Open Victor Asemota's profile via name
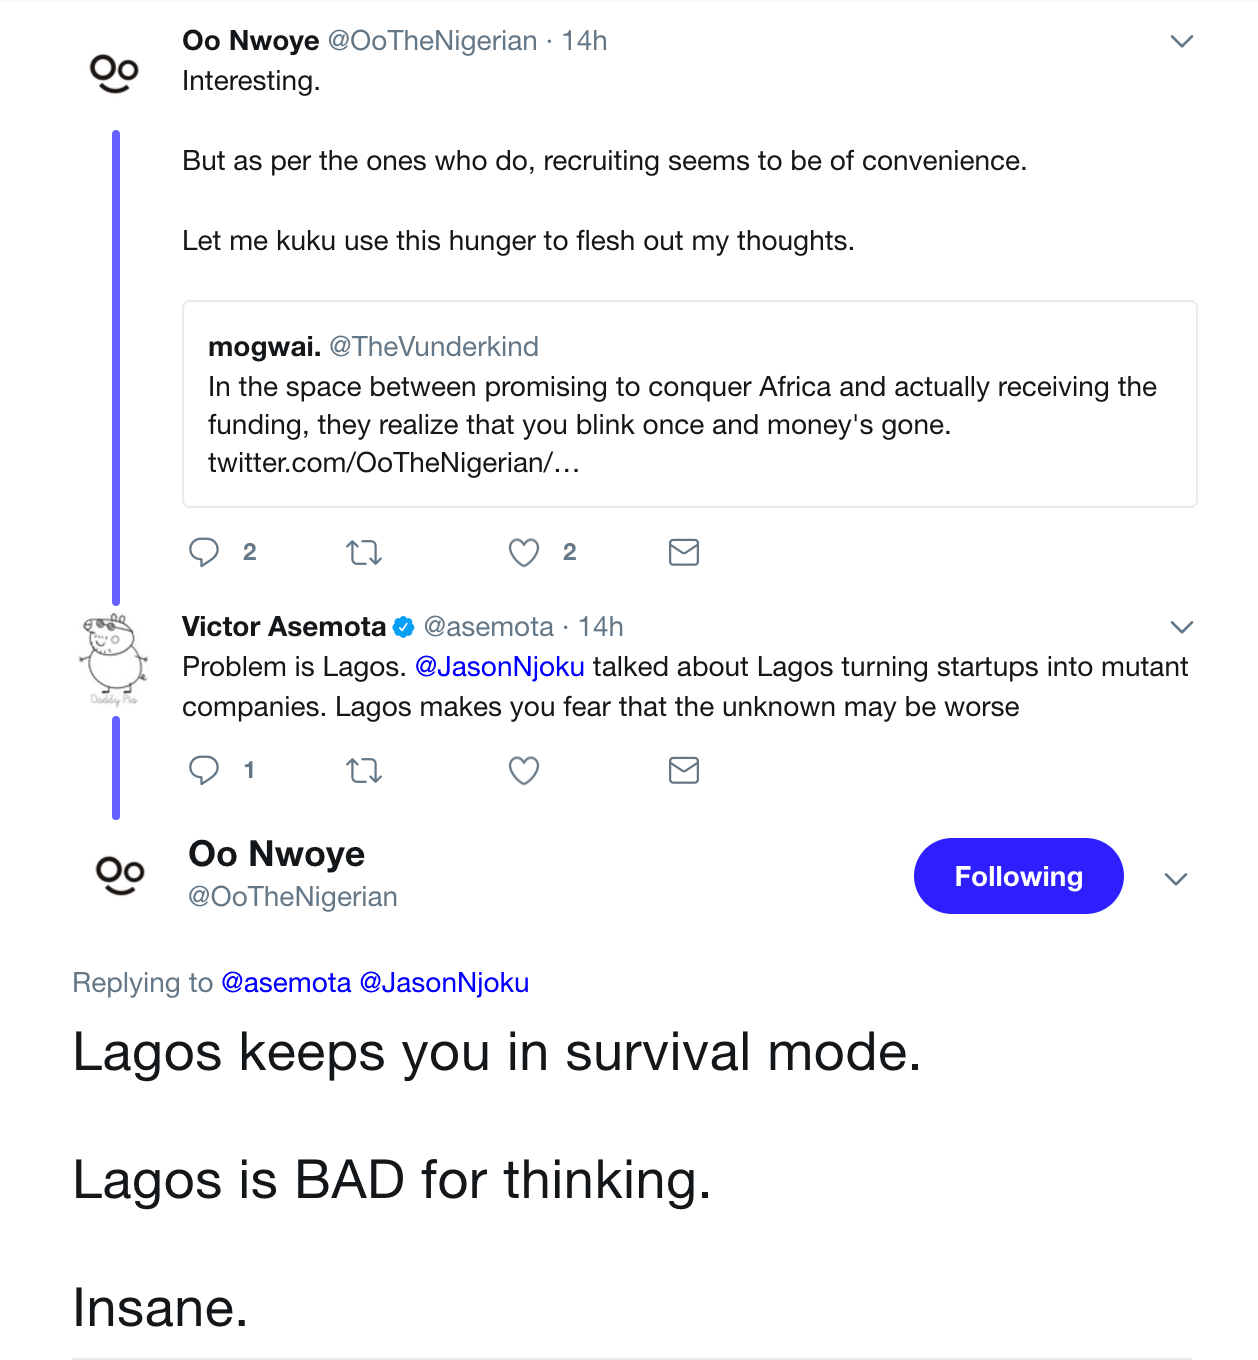Viewport: 1258px width, 1360px height. 284,627
